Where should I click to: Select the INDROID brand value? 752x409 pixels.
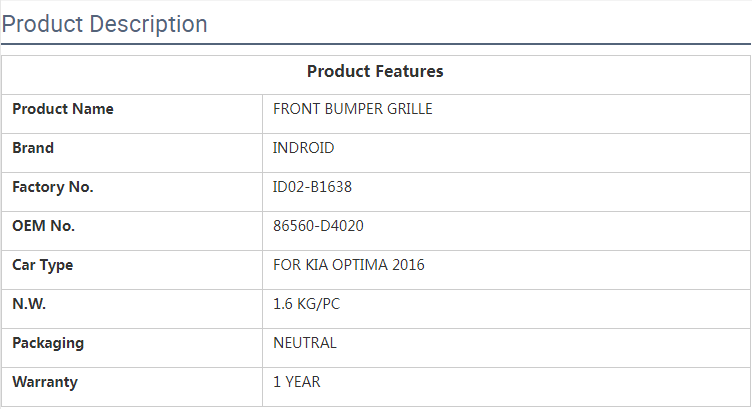tap(304, 148)
